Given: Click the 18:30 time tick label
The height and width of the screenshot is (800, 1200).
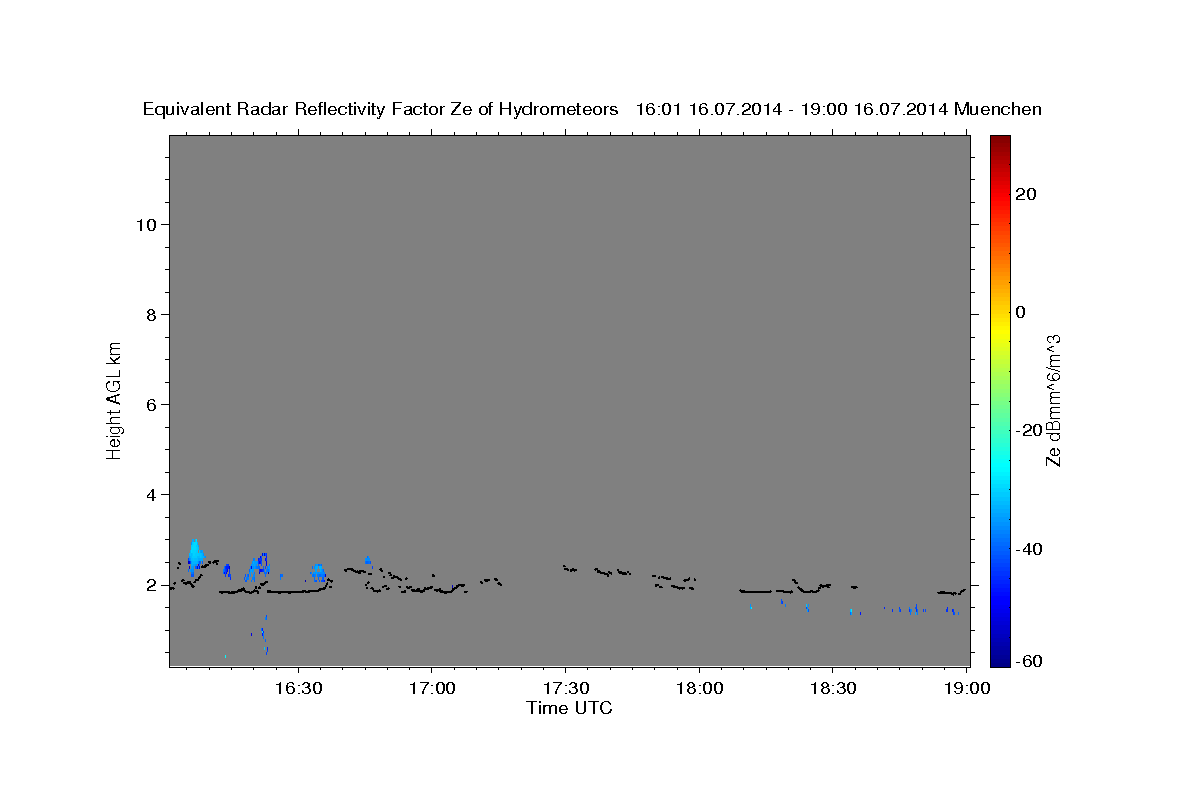Looking at the screenshot, I should 832,689.
